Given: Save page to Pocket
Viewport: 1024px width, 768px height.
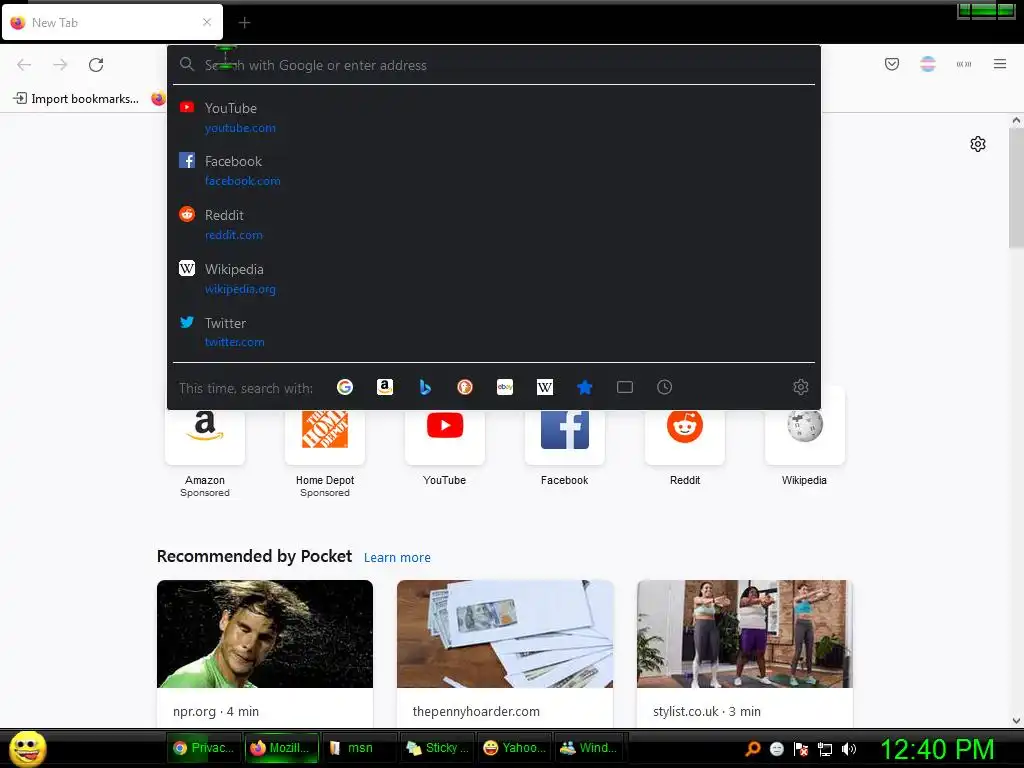Looking at the screenshot, I should click(x=891, y=64).
